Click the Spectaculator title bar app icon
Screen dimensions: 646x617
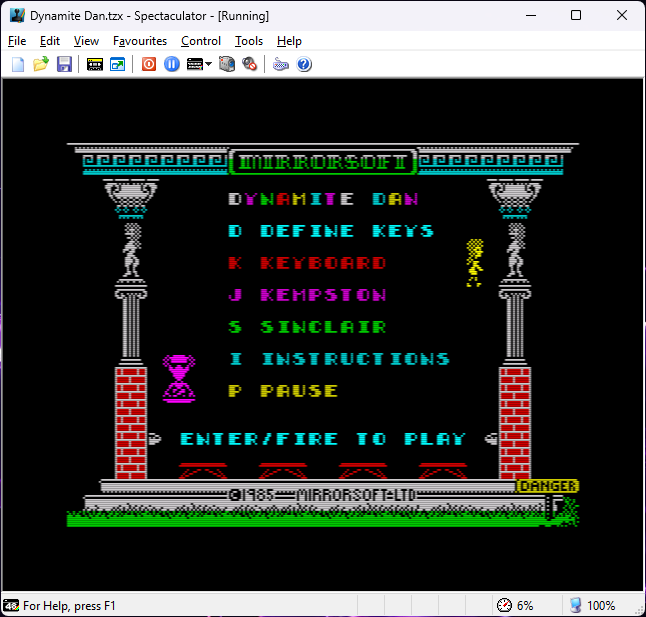point(17,16)
